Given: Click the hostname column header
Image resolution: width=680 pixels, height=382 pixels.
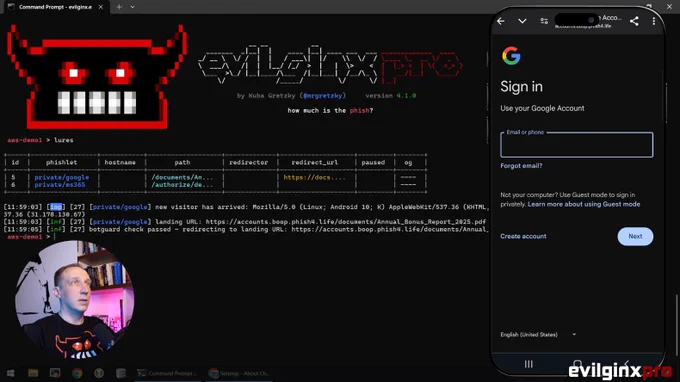Looking at the screenshot, I should [120, 163].
